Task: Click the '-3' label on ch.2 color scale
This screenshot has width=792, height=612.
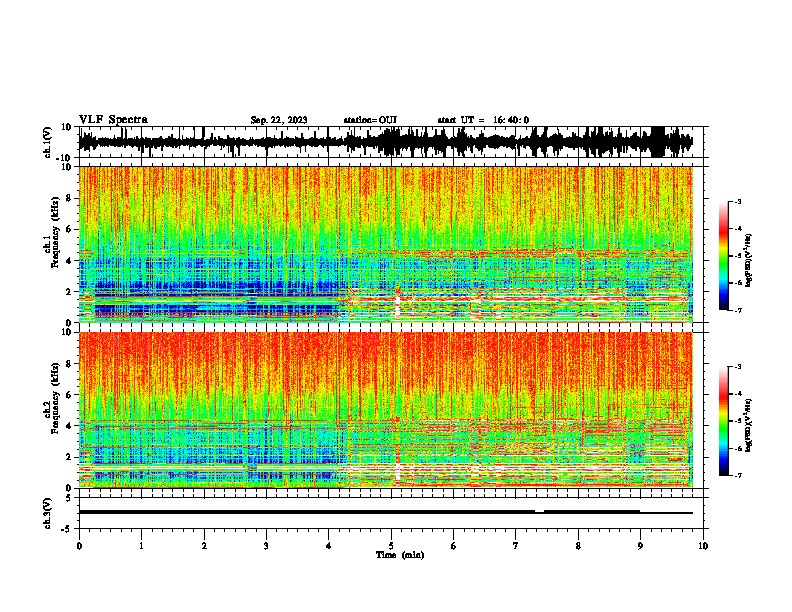Action: [x=737, y=367]
